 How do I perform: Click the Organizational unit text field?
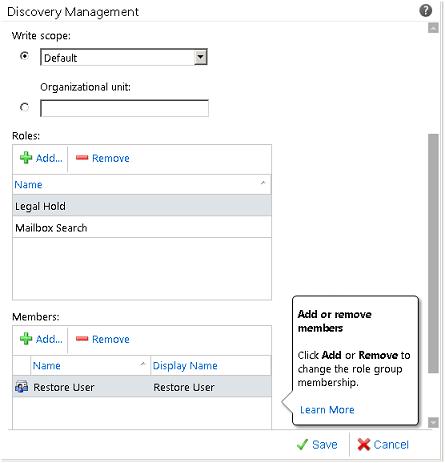[124, 108]
